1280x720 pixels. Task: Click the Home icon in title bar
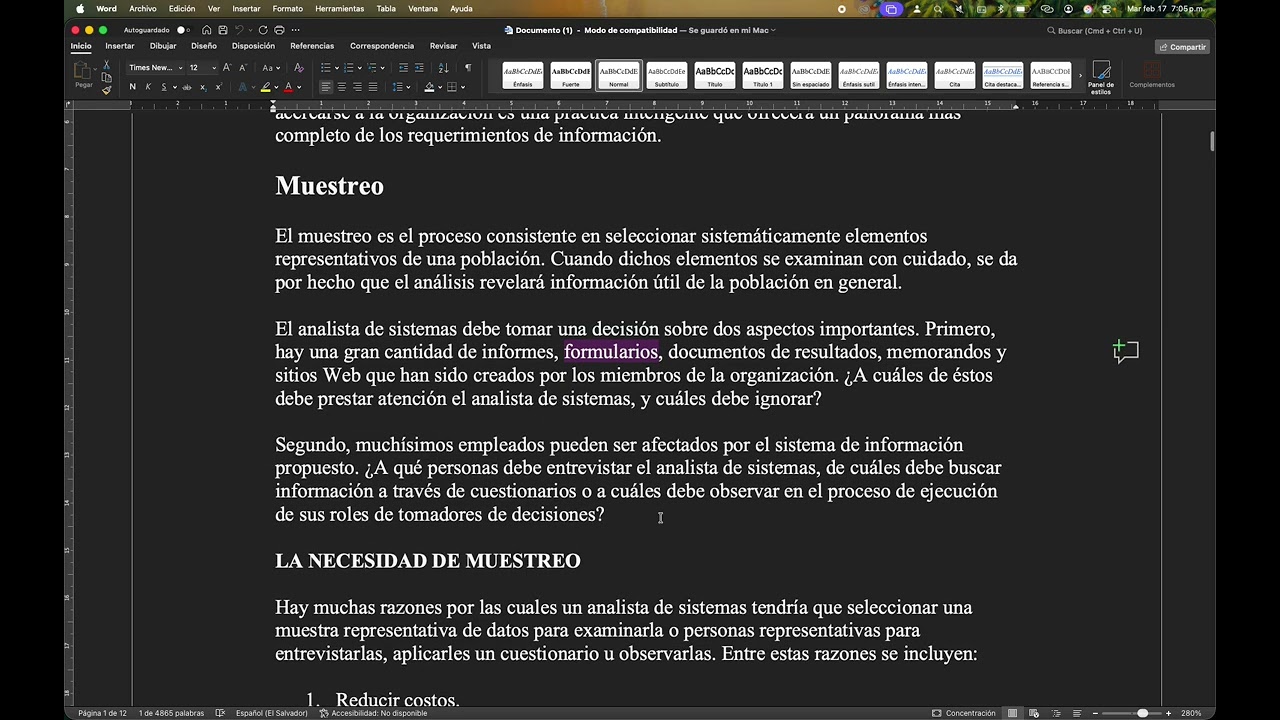pyautogui.click(x=207, y=30)
